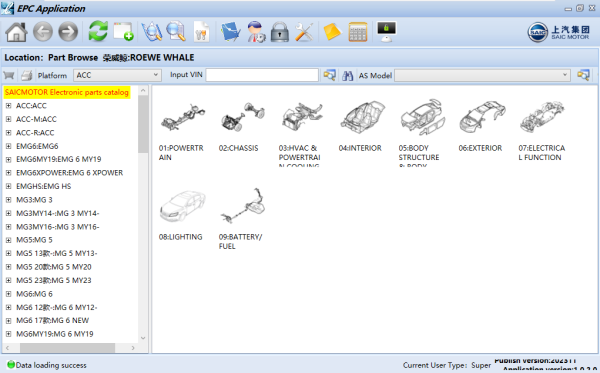Click tree horizontal scrollbar left arrow
The image size is (600, 373).
click(x=7, y=348)
